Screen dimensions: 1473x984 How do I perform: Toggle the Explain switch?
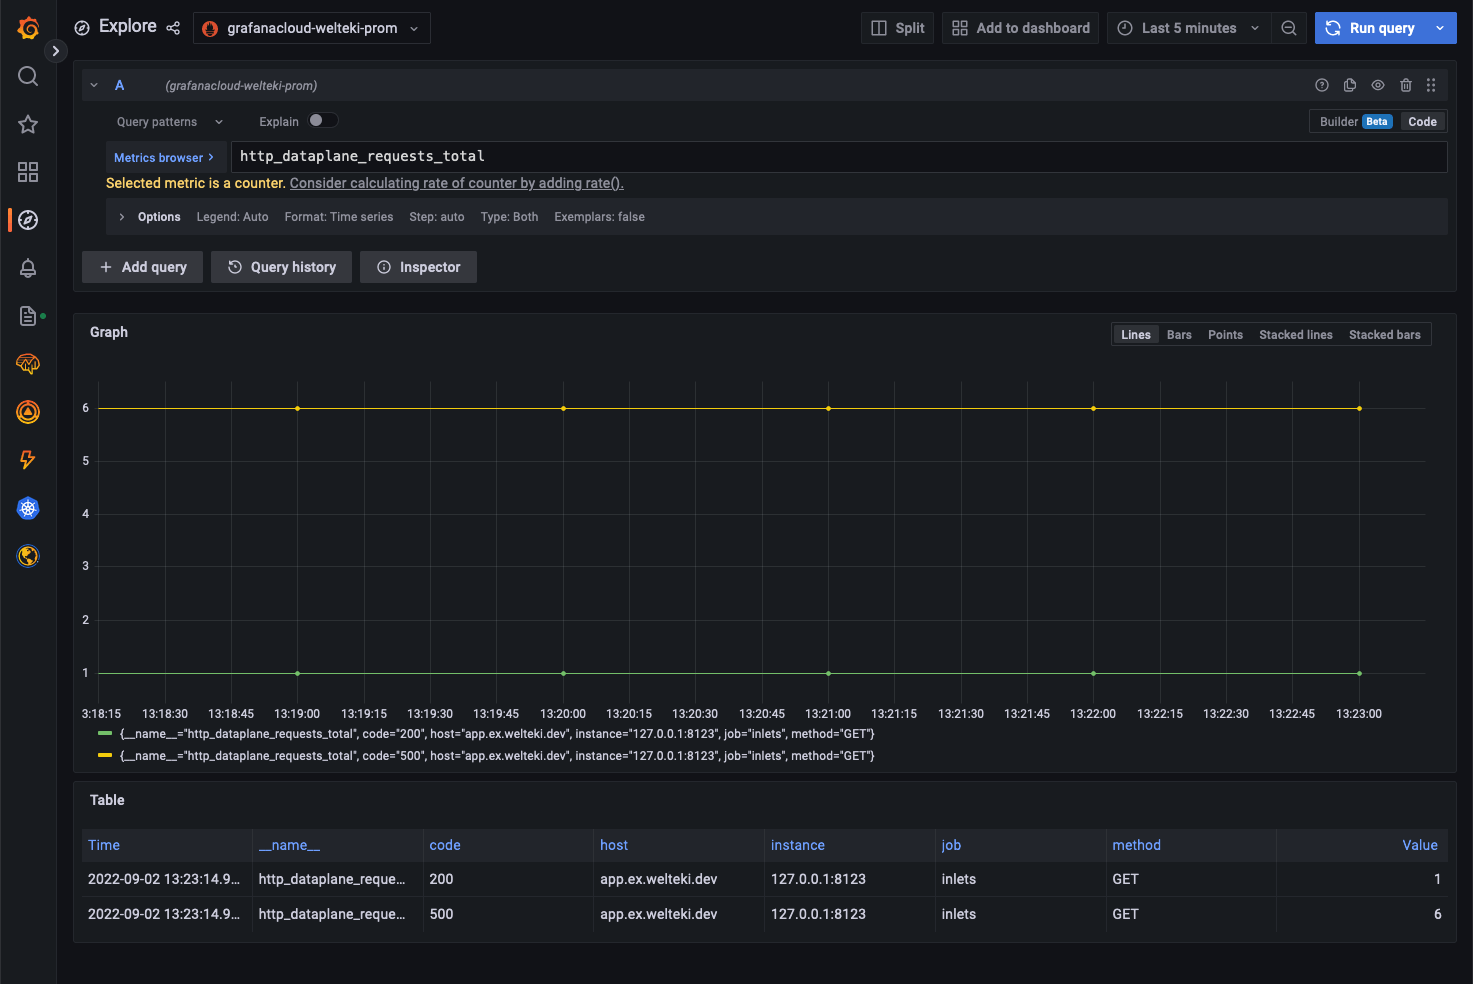tap(322, 120)
